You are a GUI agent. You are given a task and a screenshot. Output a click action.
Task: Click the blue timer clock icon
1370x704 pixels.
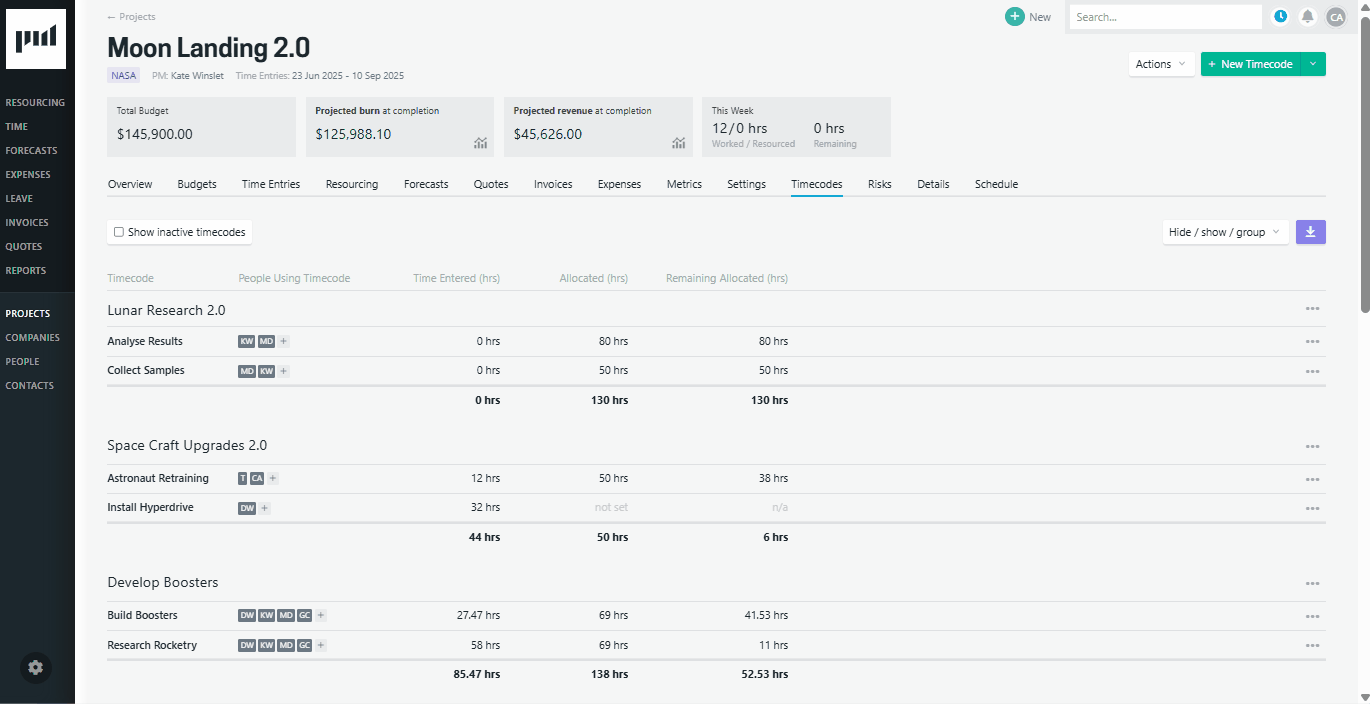[1280, 16]
